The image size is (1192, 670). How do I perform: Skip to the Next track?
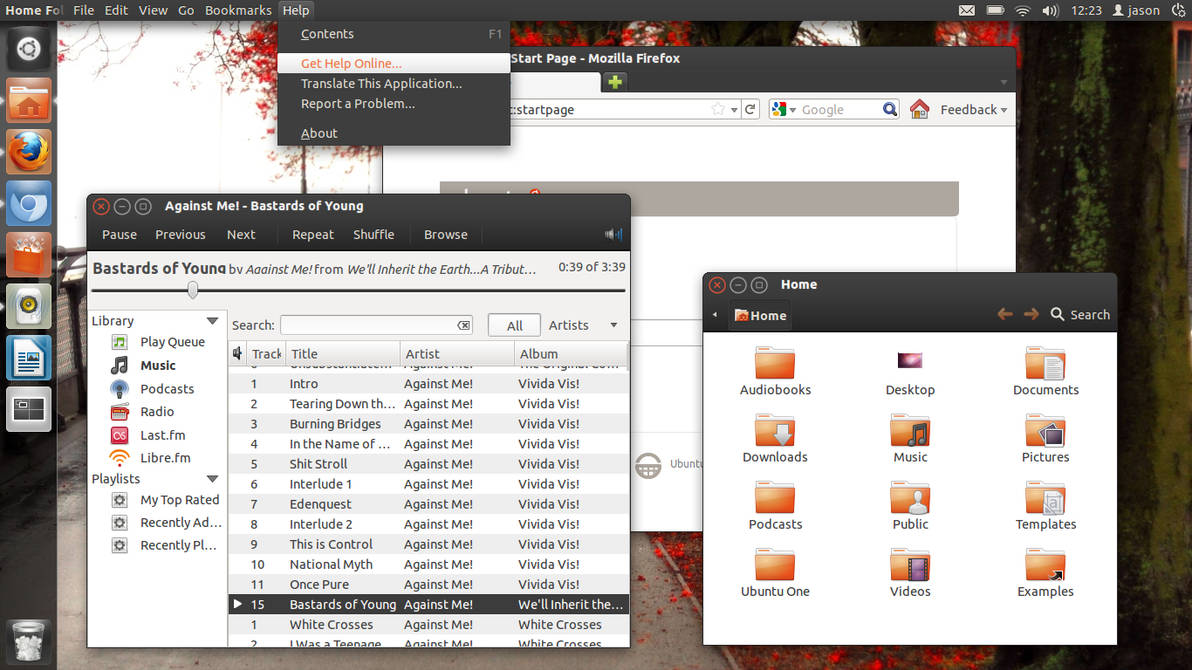241,234
